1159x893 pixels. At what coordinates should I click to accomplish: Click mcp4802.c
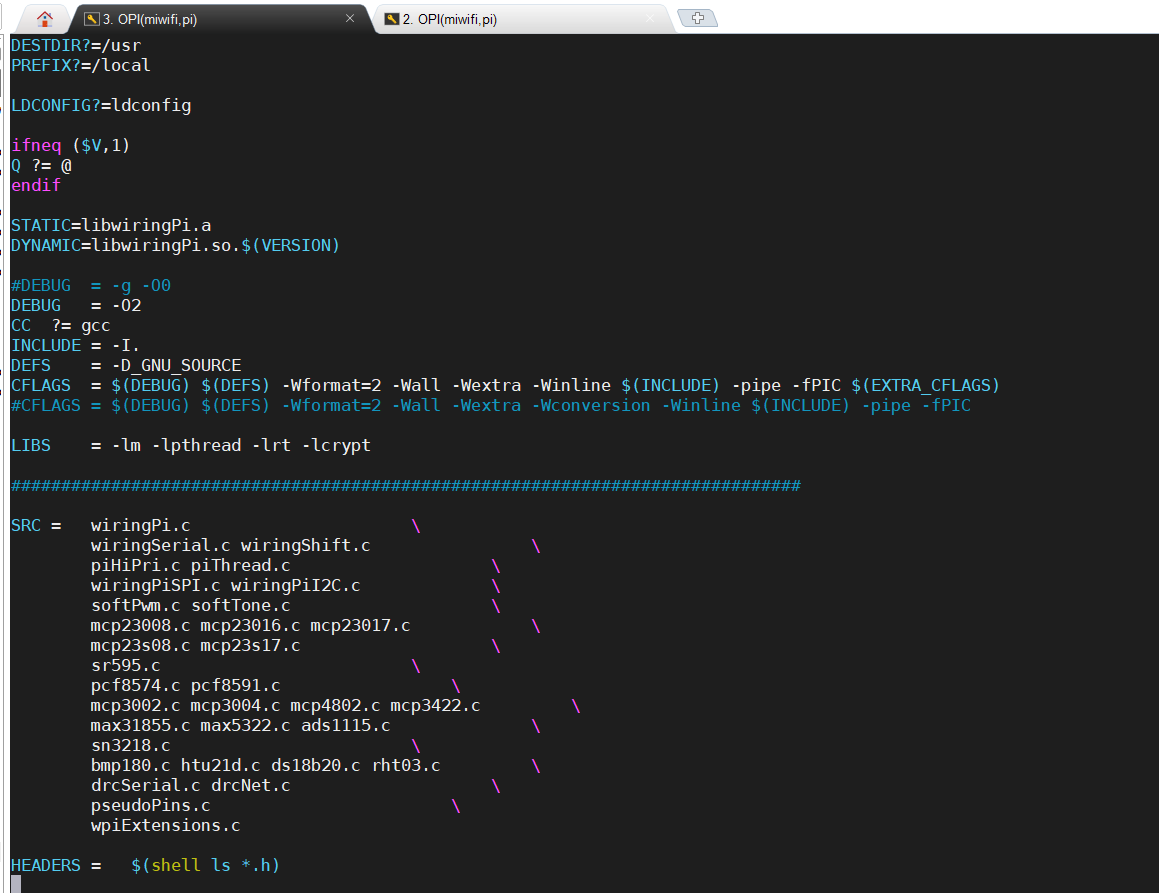[336, 704]
